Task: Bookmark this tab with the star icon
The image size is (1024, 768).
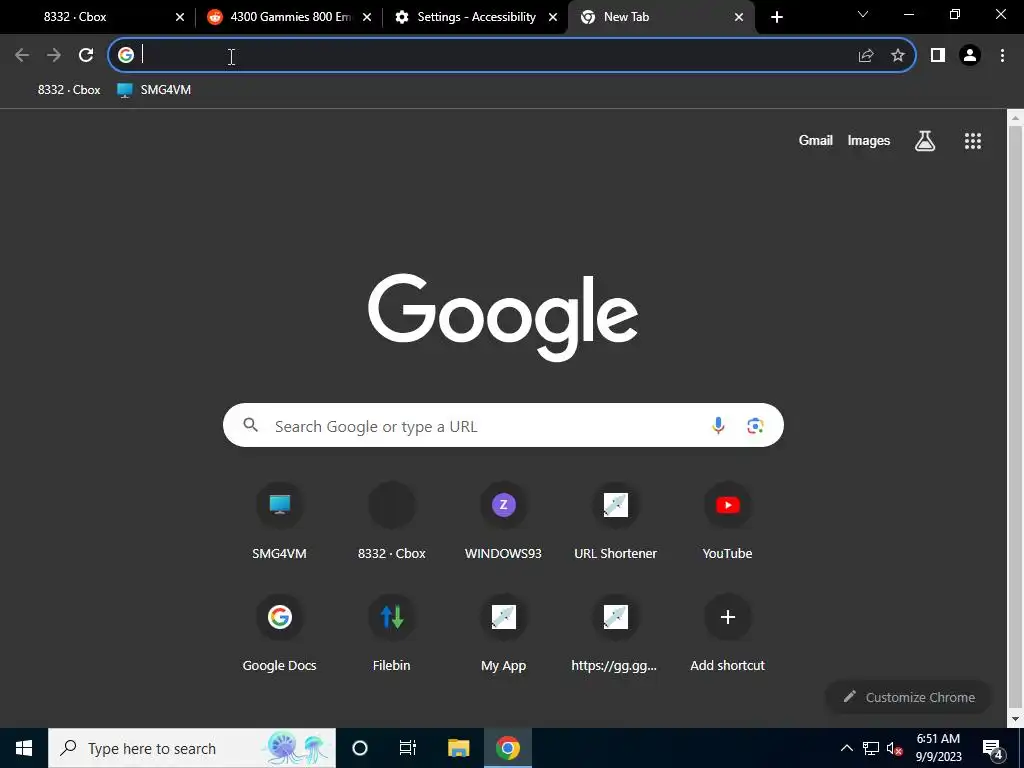Action: [x=898, y=56]
